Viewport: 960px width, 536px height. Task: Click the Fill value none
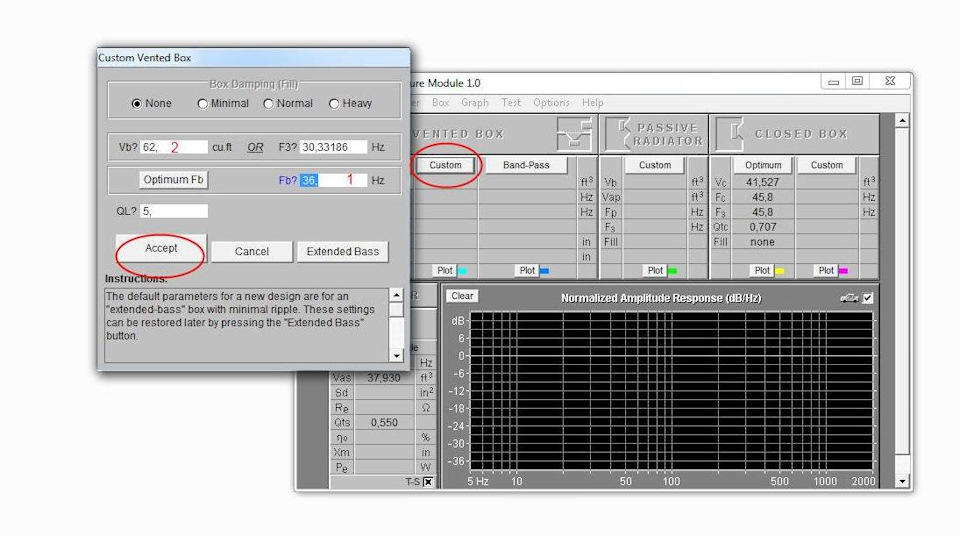[x=762, y=242]
